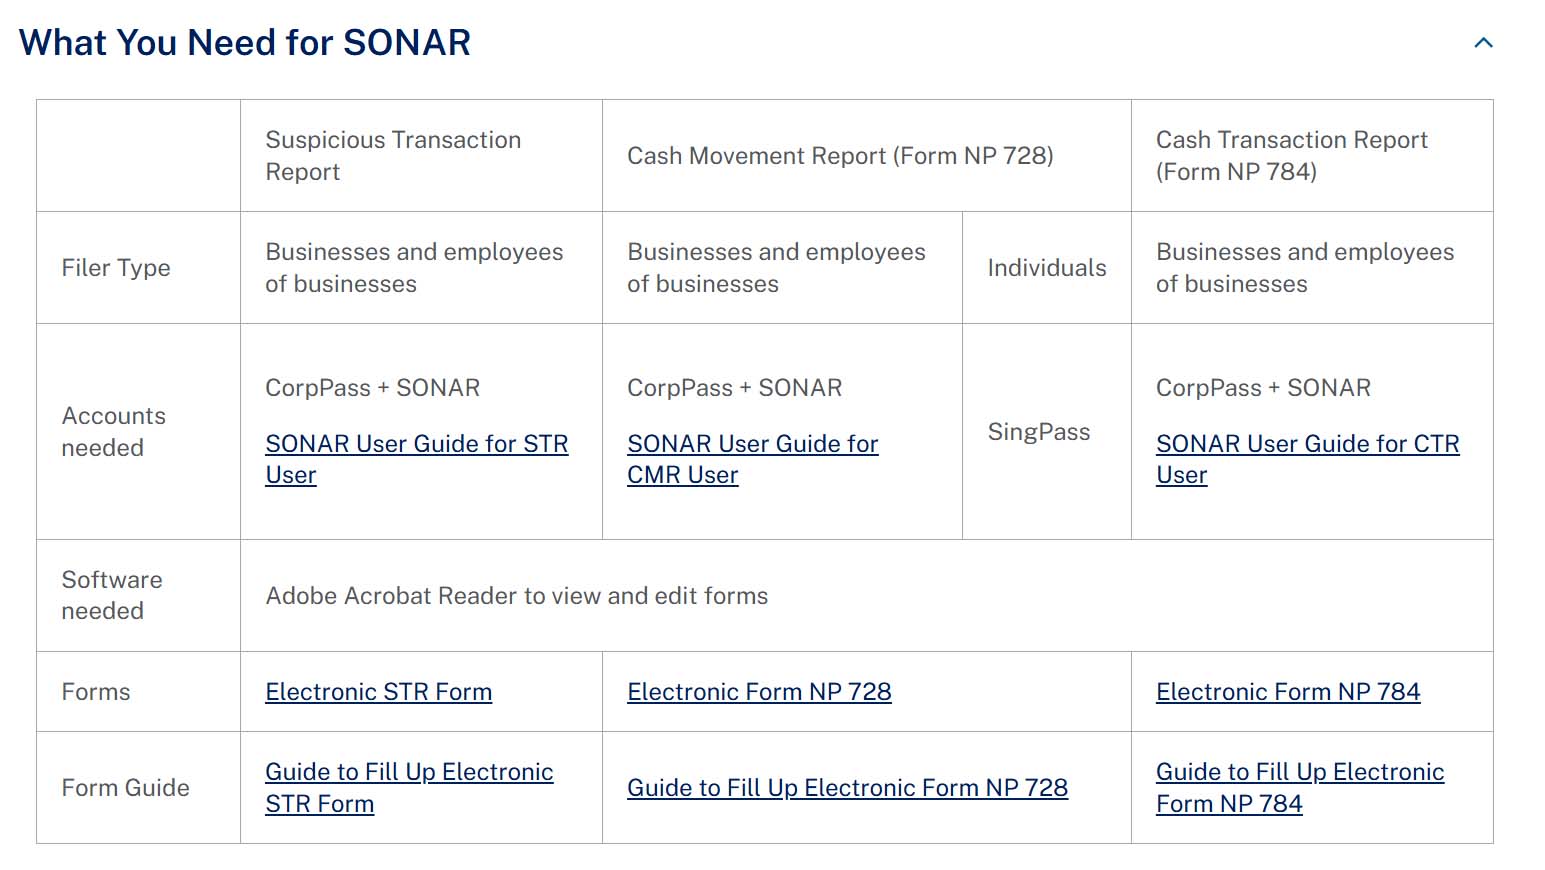Select the Form Guide row label
Viewport: 1545px width, 870px height.
click(x=125, y=788)
